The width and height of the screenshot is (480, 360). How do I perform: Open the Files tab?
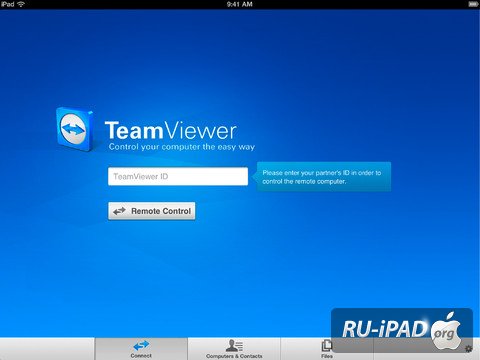327,349
